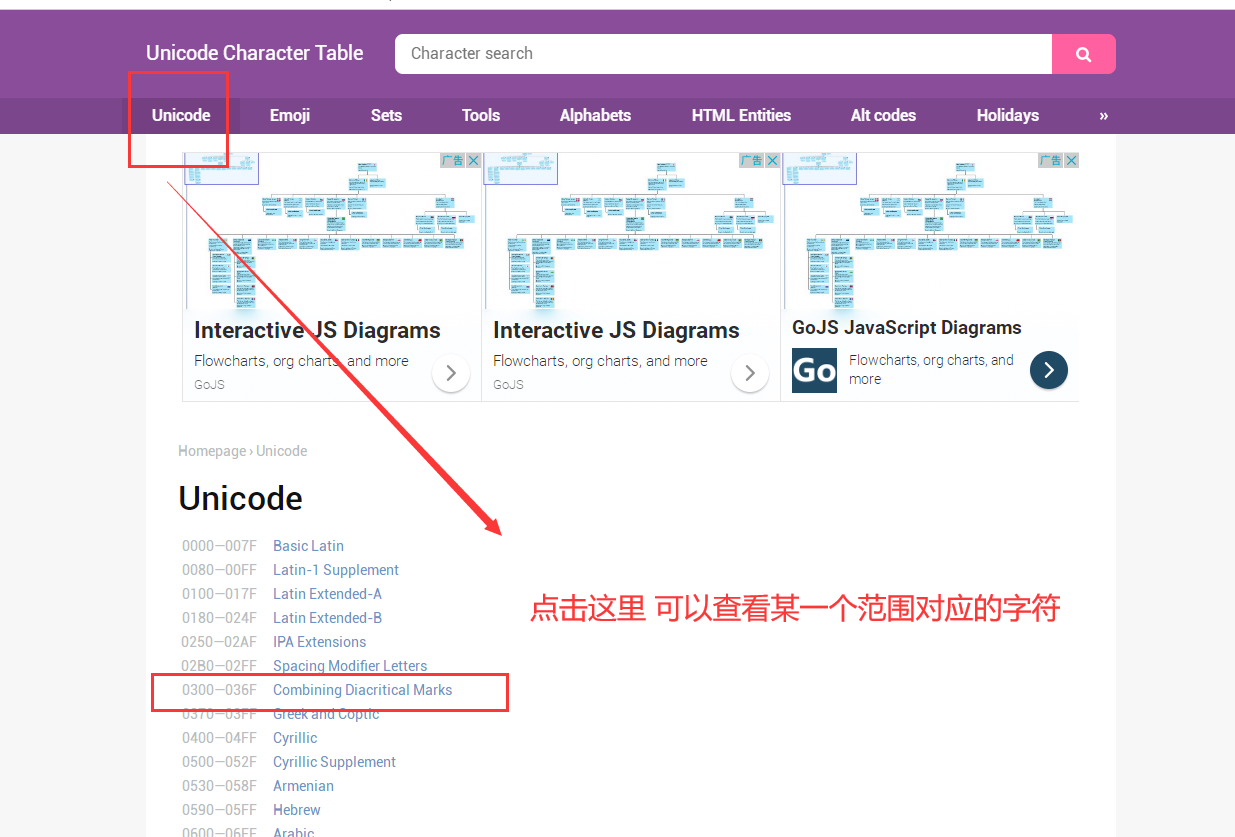Click range text 0400—04FF
The image size is (1235, 837).
[x=219, y=738]
